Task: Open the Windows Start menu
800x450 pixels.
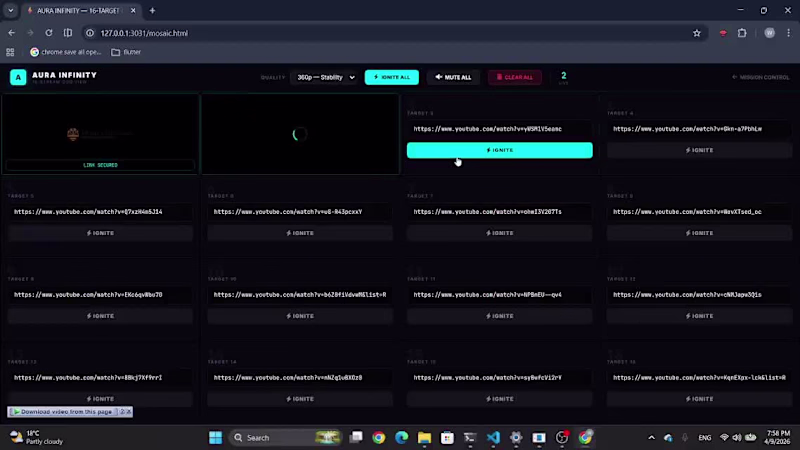Action: tap(215, 437)
